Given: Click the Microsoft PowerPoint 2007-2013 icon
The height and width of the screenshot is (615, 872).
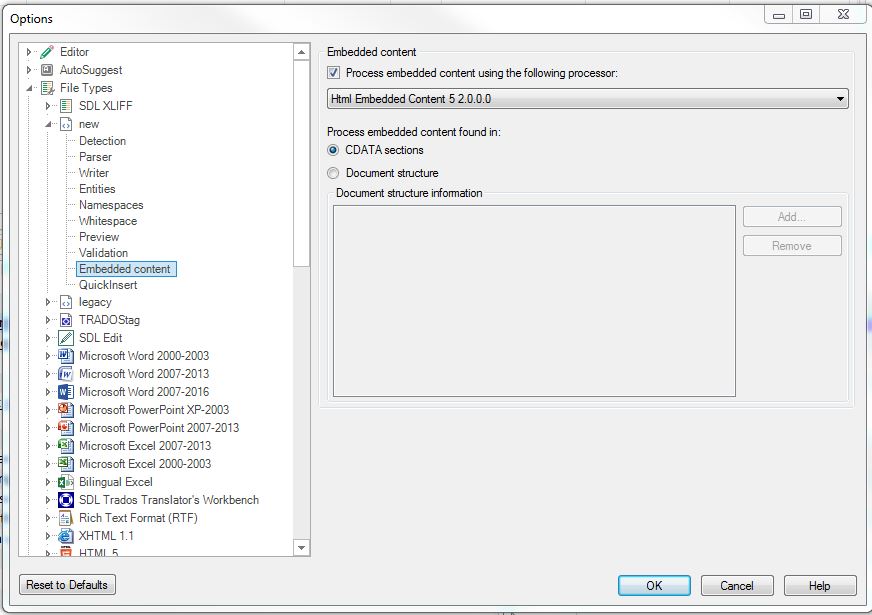Looking at the screenshot, I should [66, 428].
